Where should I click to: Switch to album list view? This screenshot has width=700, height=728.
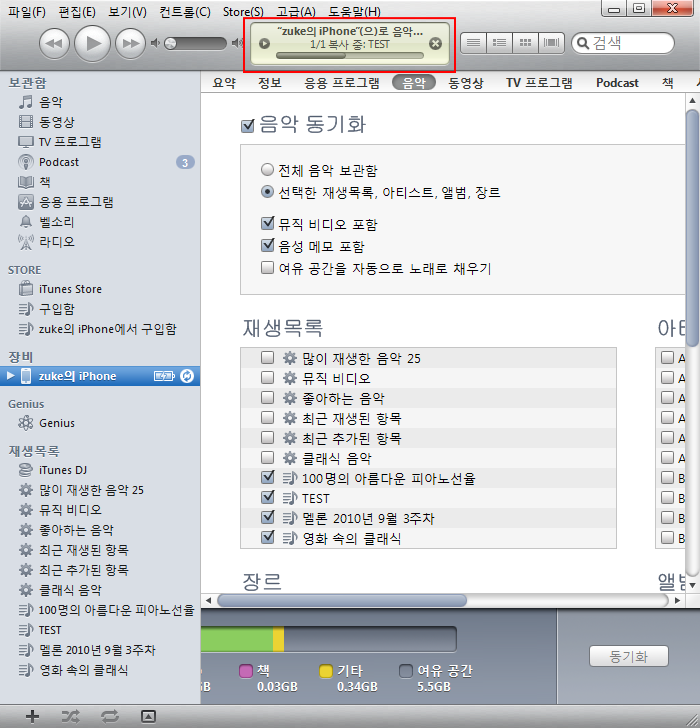tap(499, 43)
